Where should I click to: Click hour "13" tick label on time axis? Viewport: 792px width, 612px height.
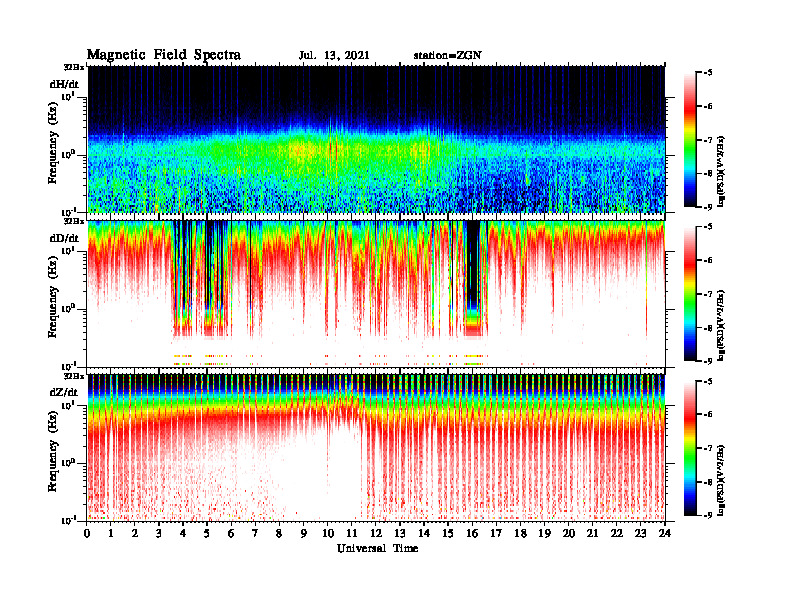400,533
